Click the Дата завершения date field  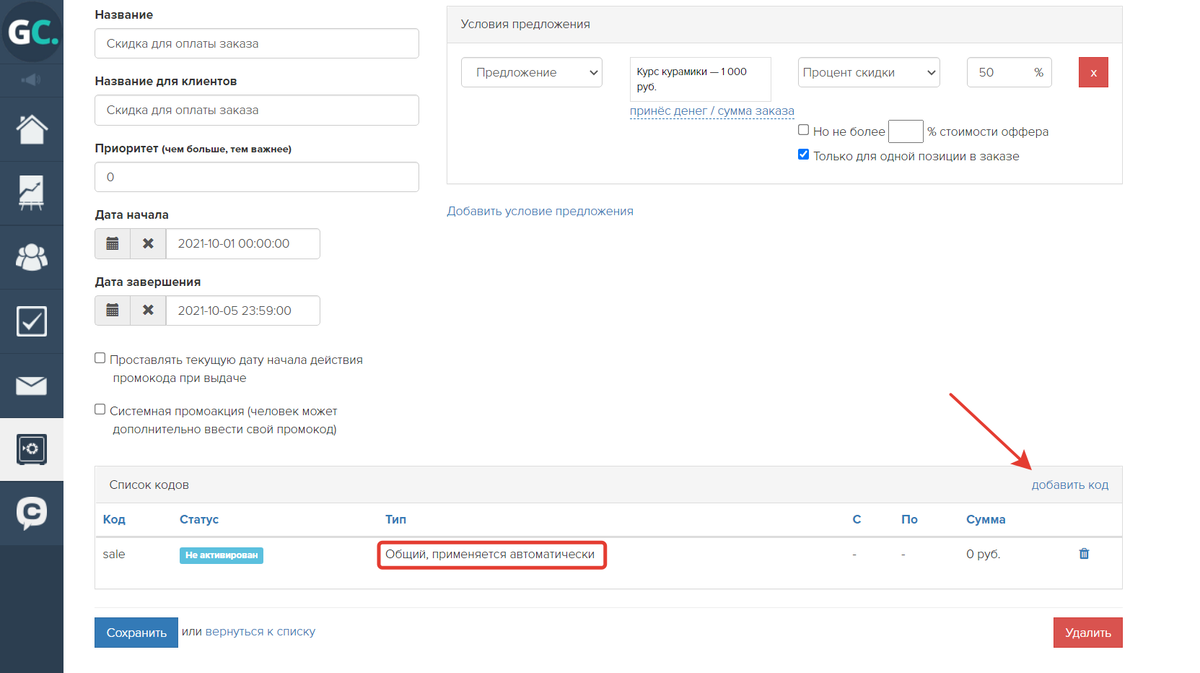pos(243,310)
